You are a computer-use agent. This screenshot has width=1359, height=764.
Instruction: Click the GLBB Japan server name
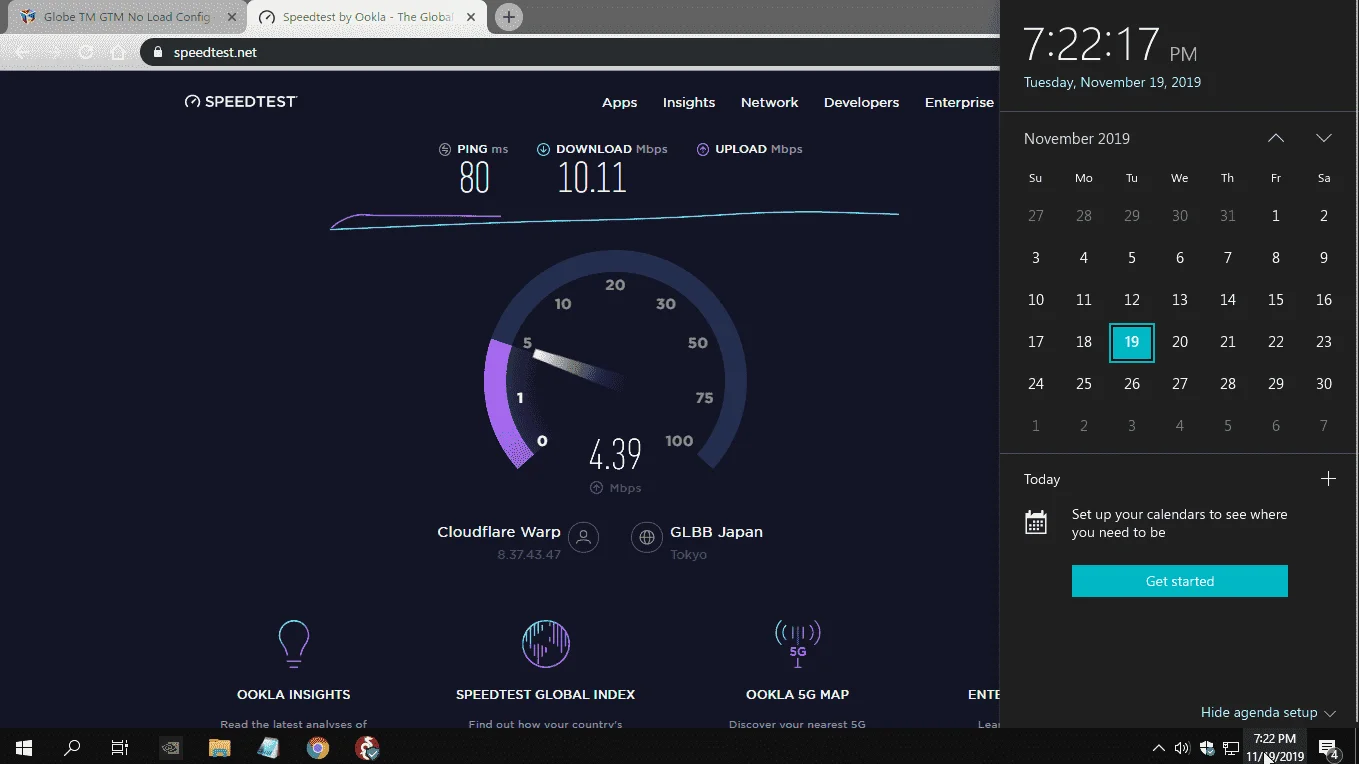(716, 532)
